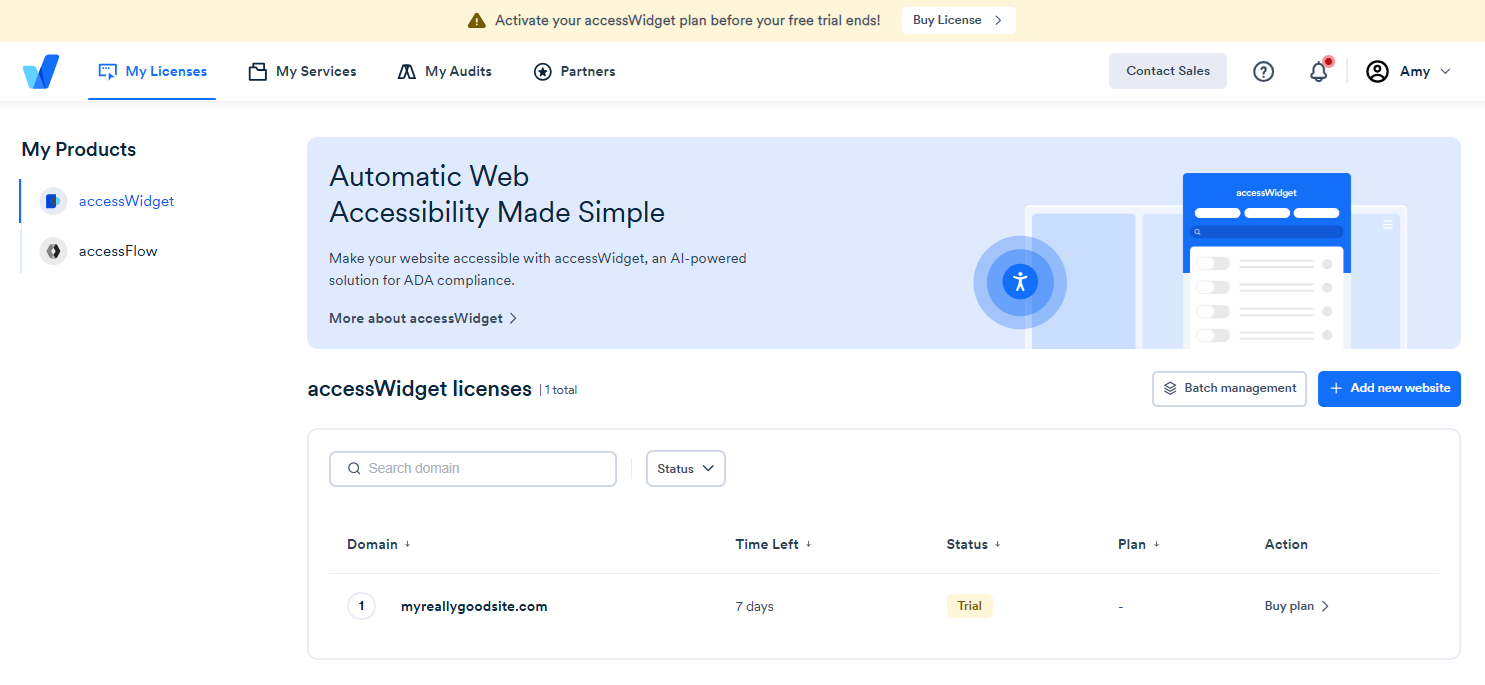
Task: Click the My Services box icon
Action: coord(258,72)
